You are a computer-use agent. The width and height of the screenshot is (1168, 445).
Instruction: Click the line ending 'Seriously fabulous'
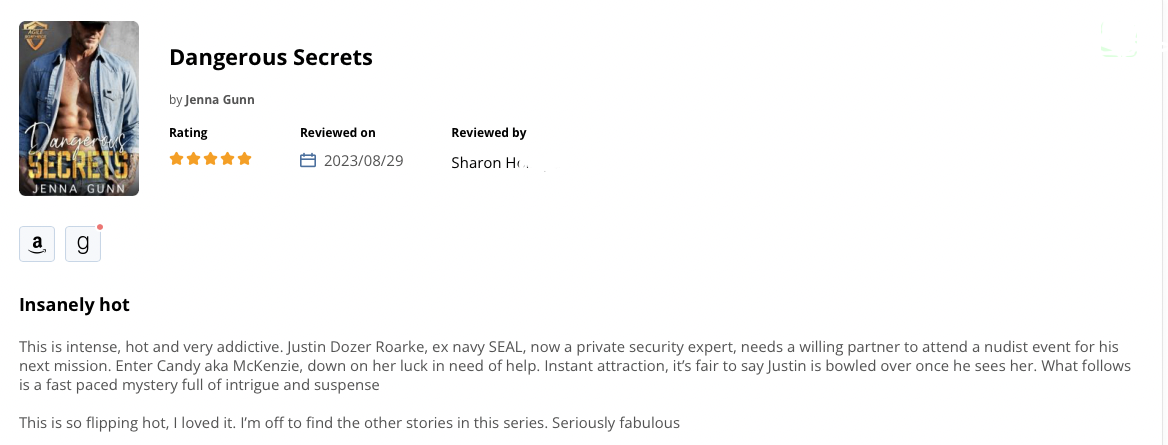click(349, 423)
